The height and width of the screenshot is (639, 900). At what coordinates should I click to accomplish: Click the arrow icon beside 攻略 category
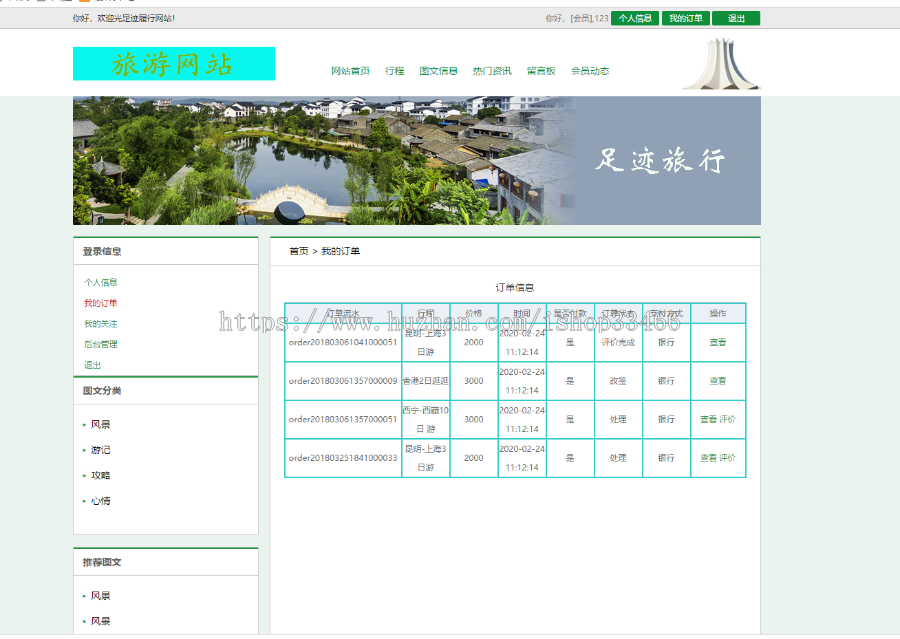tap(84, 475)
